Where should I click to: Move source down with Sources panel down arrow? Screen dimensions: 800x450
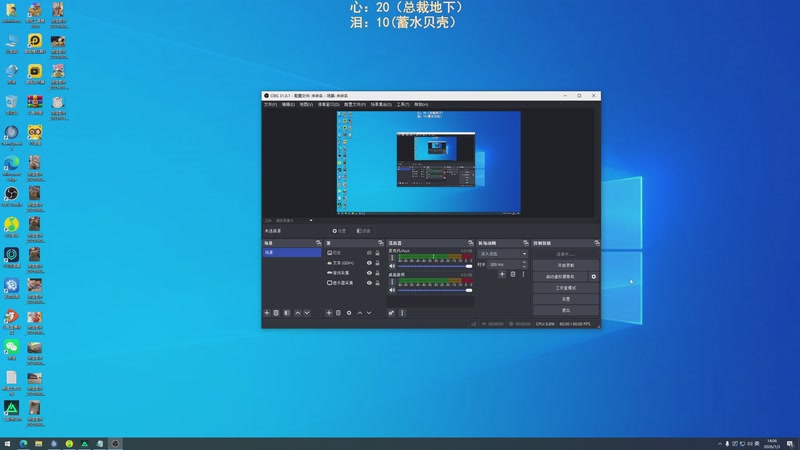click(x=369, y=313)
